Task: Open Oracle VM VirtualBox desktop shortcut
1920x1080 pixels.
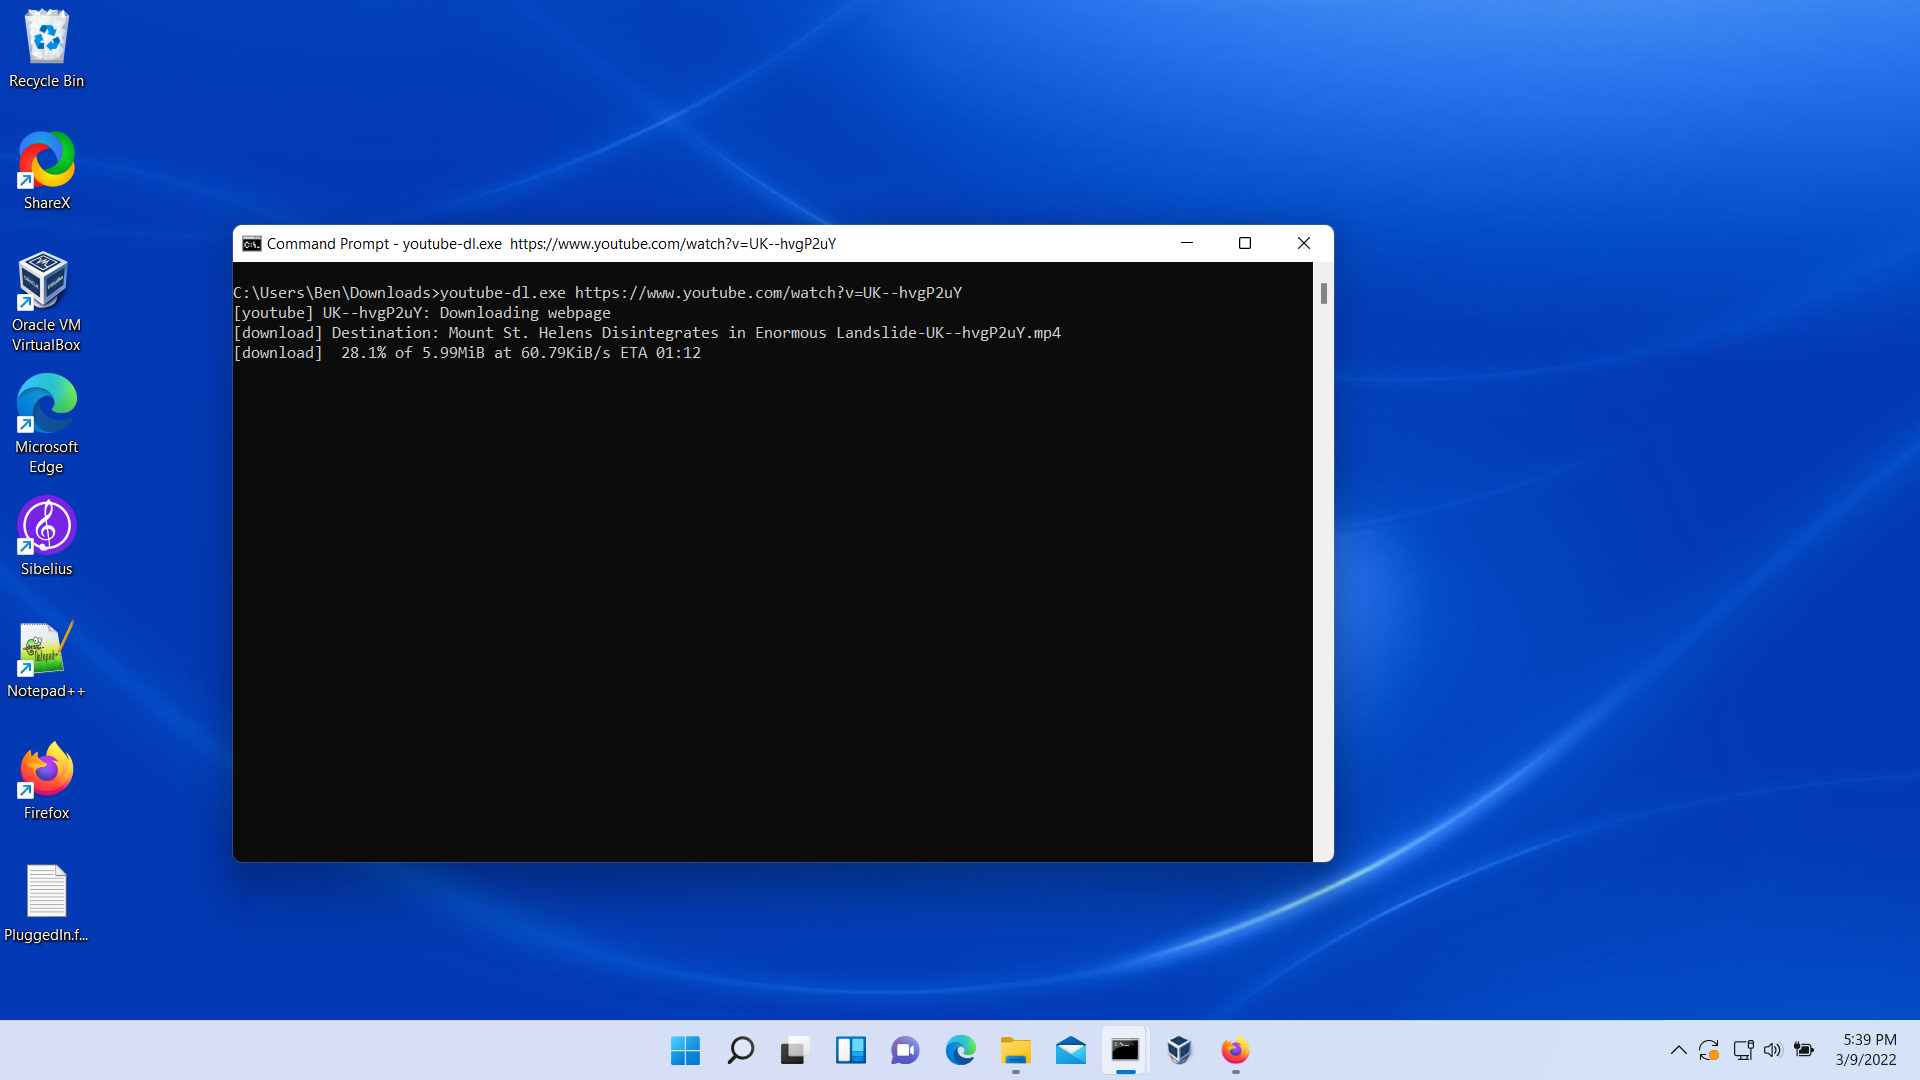Action: [46, 284]
